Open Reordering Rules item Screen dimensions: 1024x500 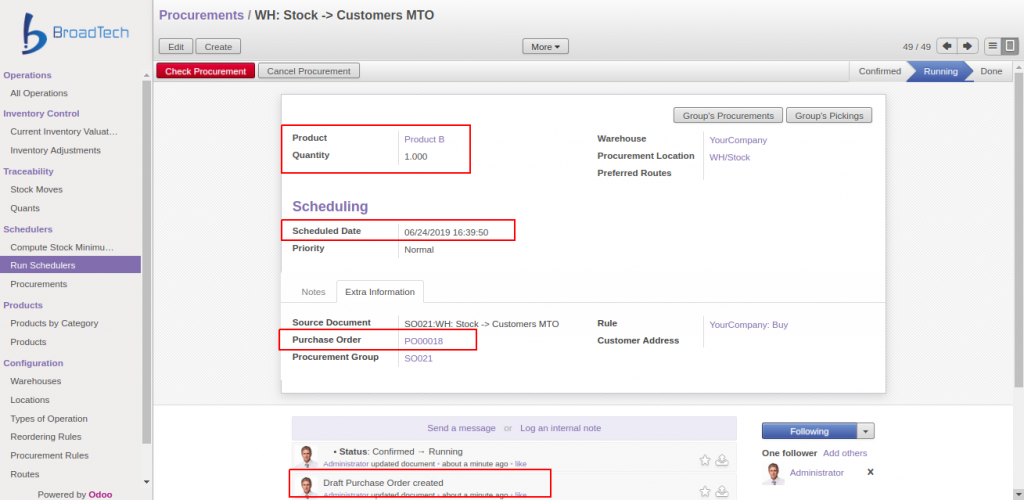[46, 437]
